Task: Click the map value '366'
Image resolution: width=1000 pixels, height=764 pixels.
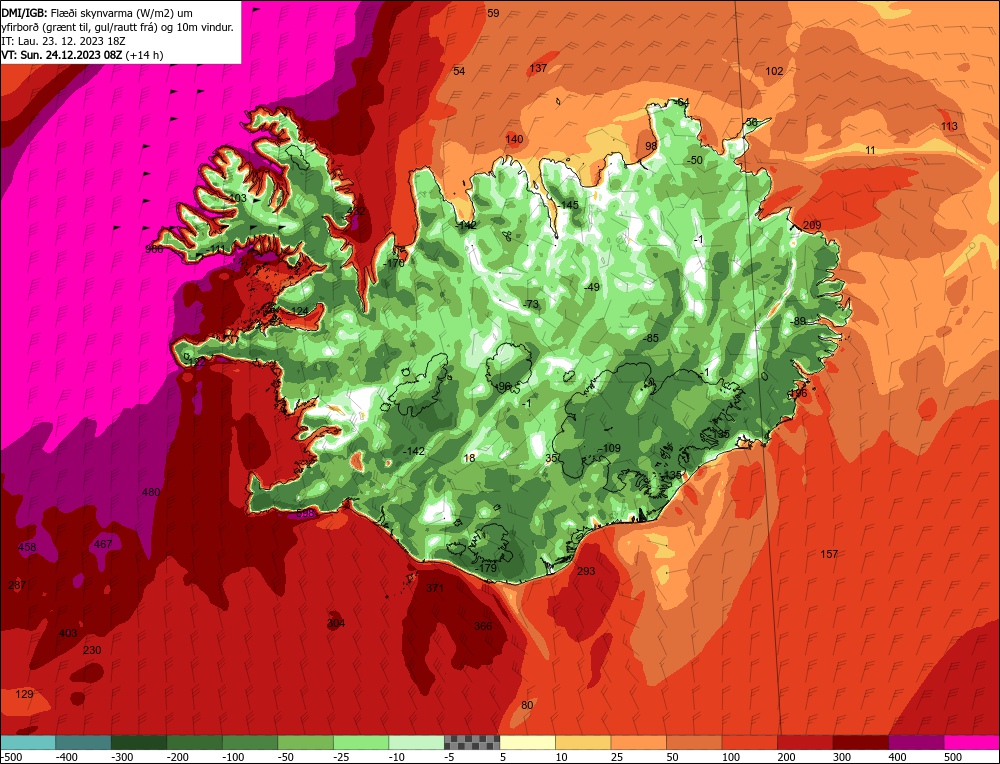Action: 483,626
